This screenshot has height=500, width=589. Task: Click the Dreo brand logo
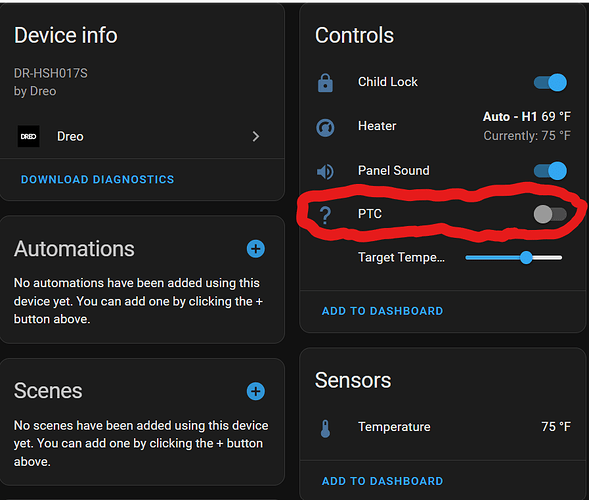(x=29, y=136)
